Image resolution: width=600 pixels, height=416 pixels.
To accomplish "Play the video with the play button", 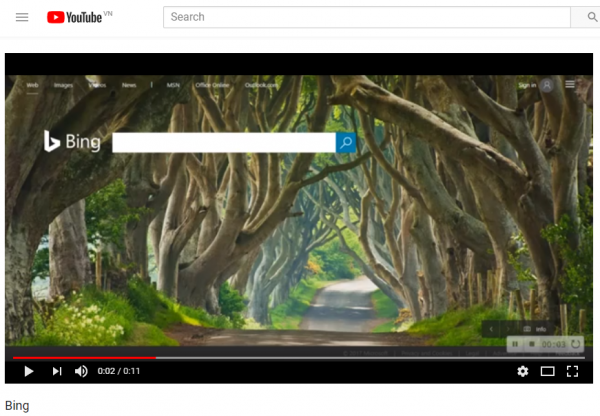I will [29, 371].
